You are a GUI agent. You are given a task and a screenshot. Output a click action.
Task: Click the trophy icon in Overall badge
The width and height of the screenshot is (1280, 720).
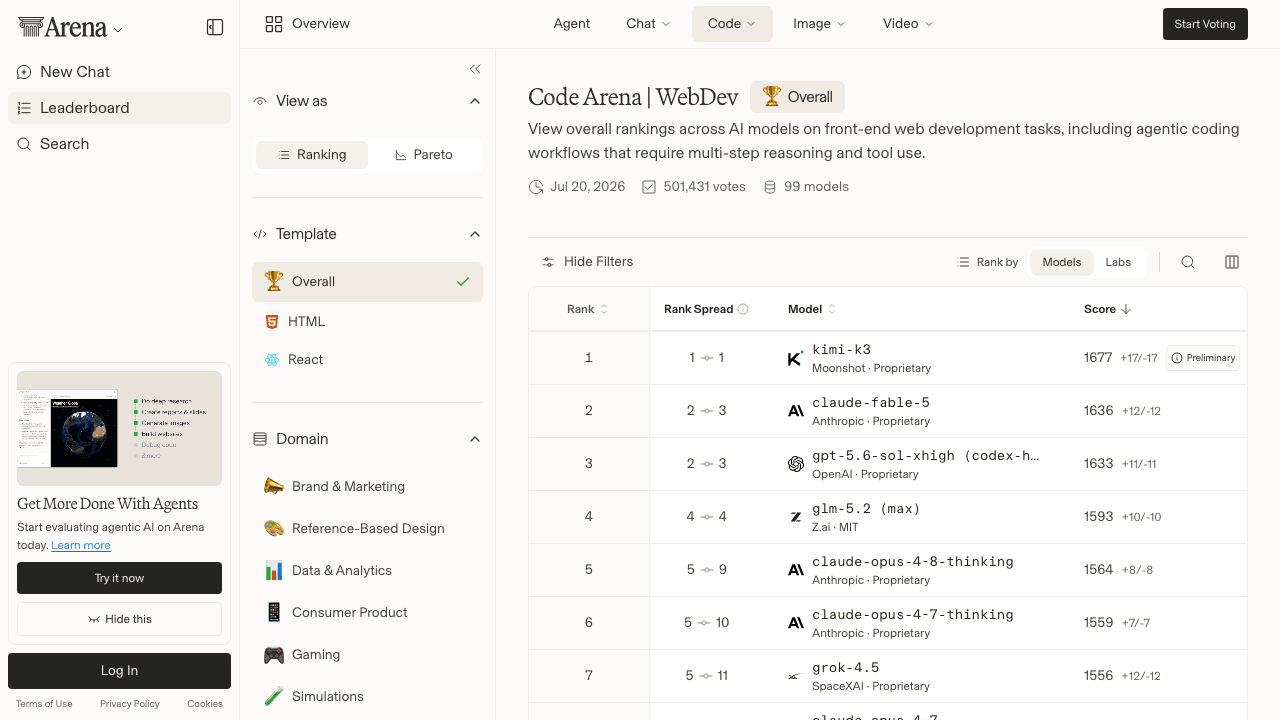pos(771,96)
